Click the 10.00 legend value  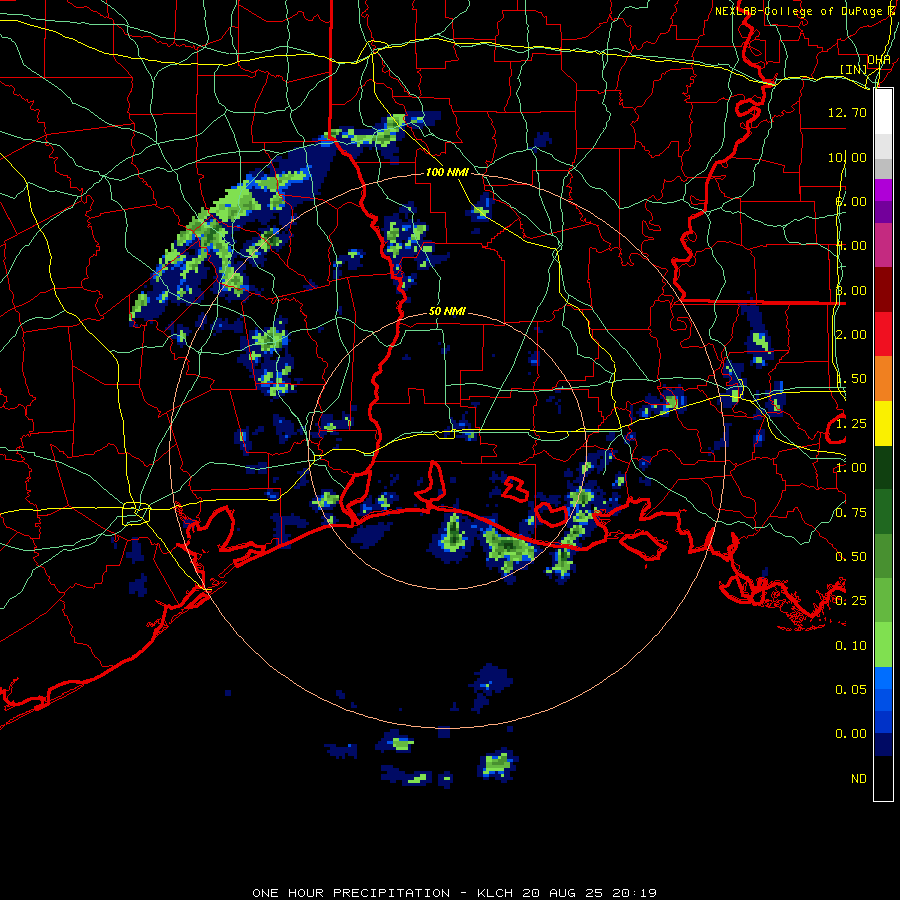[847, 157]
